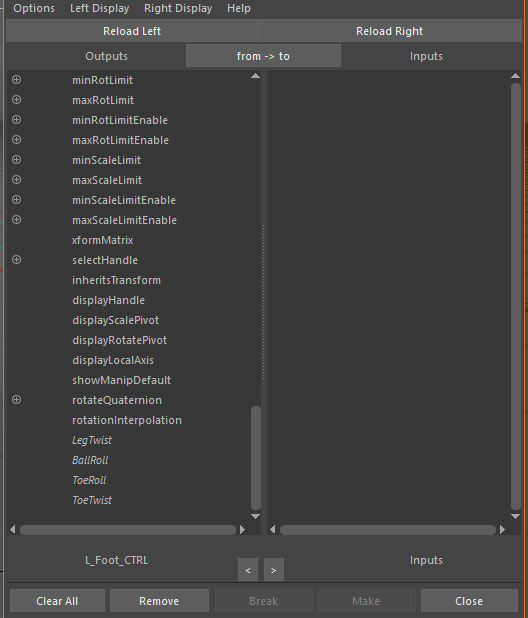Open the Left Display menu
The height and width of the screenshot is (618, 528).
pyautogui.click(x=99, y=8)
